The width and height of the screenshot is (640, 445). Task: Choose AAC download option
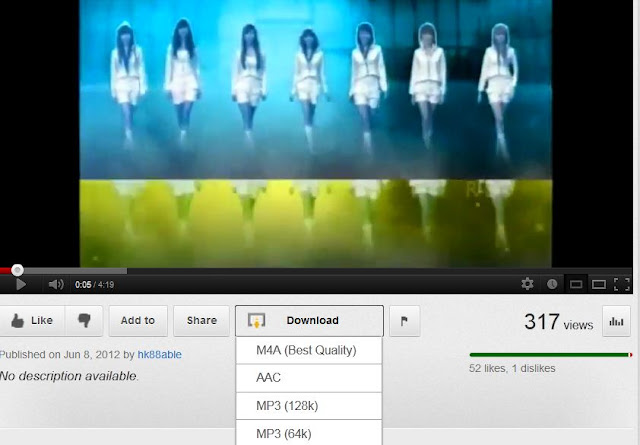(309, 378)
